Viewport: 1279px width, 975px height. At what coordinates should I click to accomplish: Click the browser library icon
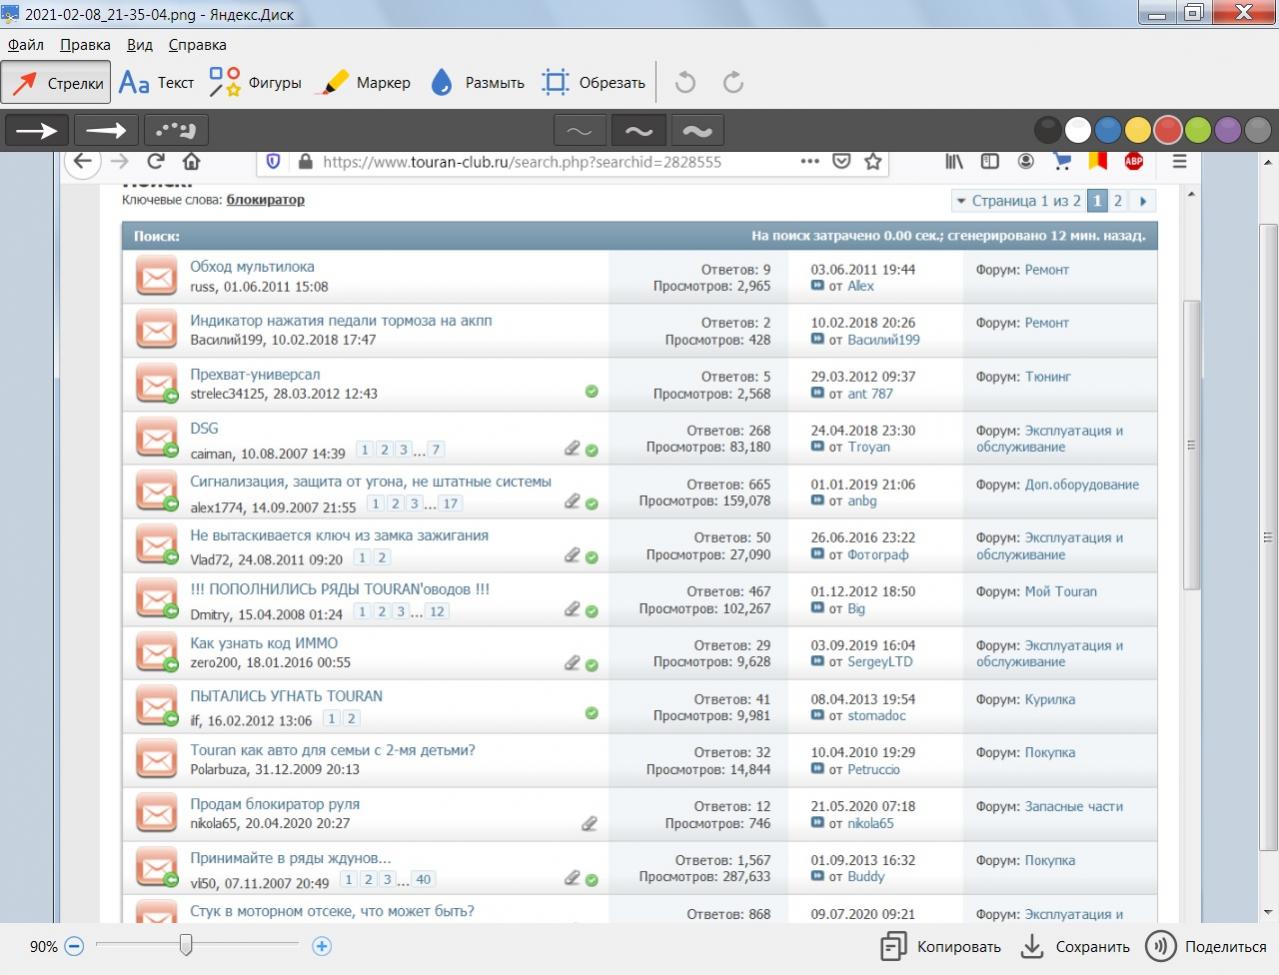pos(954,161)
